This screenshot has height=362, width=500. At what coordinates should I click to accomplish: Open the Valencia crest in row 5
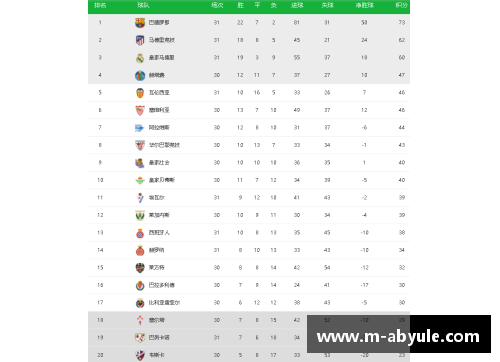[x=140, y=93]
